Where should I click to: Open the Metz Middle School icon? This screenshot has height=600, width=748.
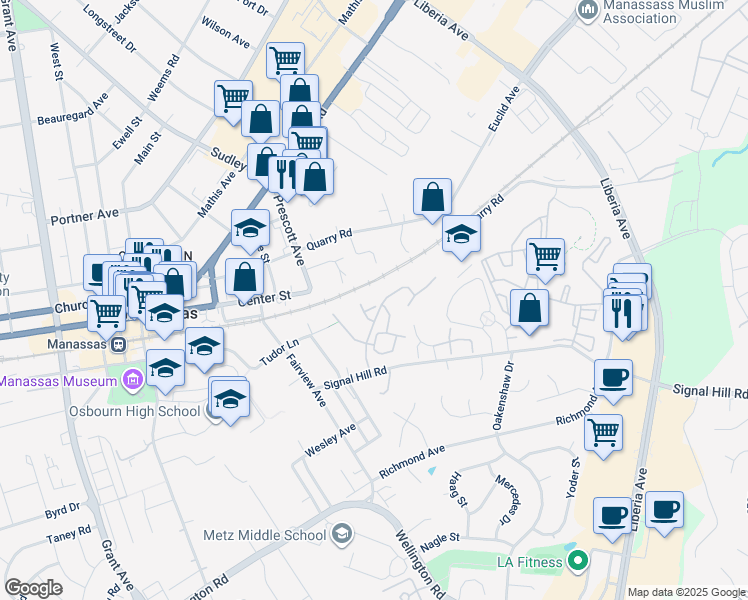point(343,534)
